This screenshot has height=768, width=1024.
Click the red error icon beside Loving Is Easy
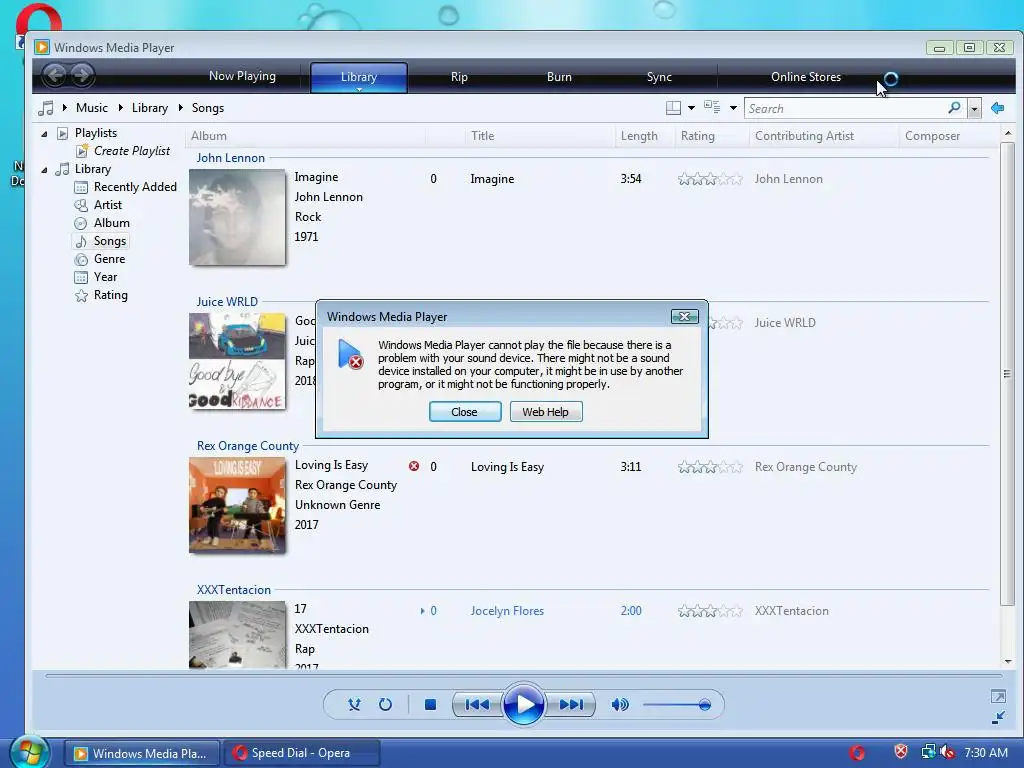pos(414,466)
